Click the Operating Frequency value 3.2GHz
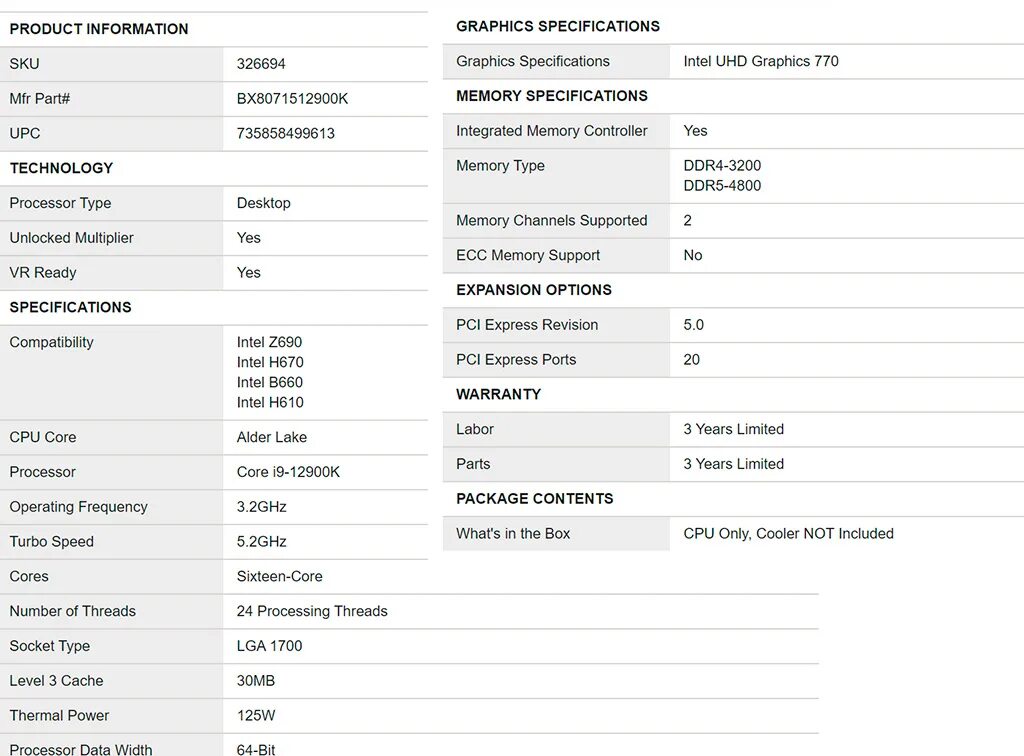Viewport: 1024px width, 756px height. click(x=261, y=507)
